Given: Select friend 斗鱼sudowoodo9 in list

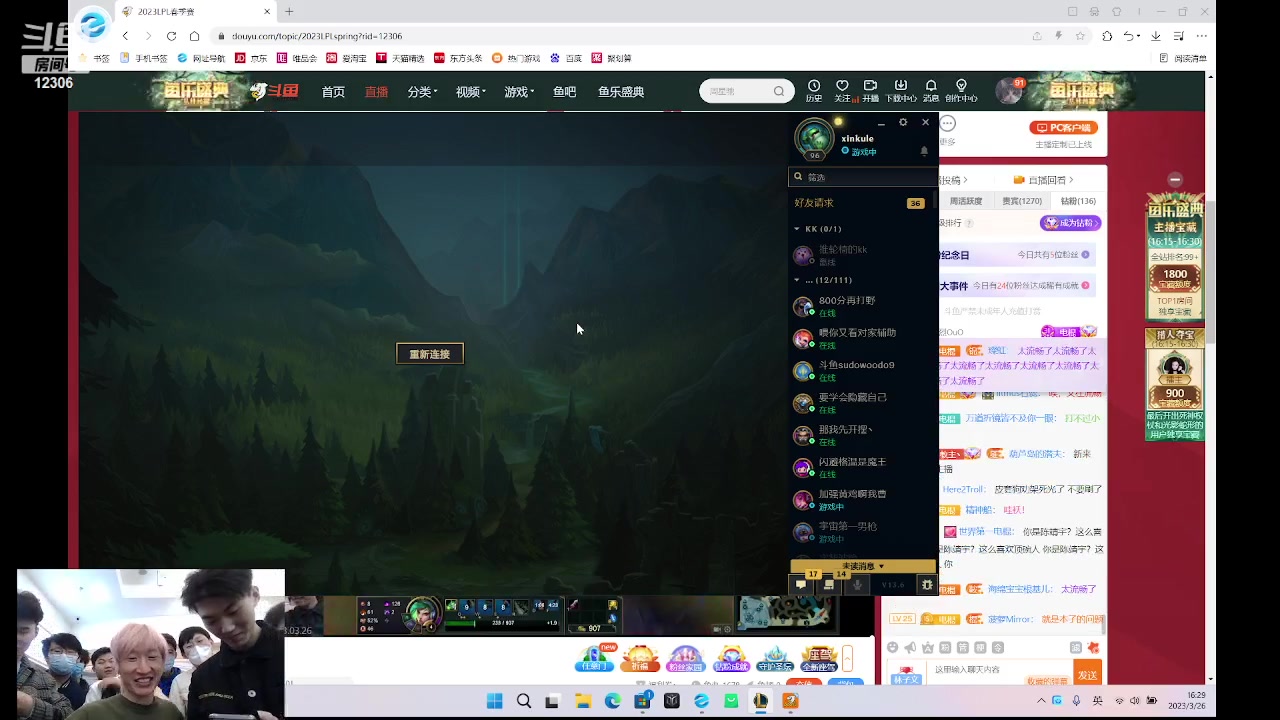Looking at the screenshot, I should pos(862,371).
